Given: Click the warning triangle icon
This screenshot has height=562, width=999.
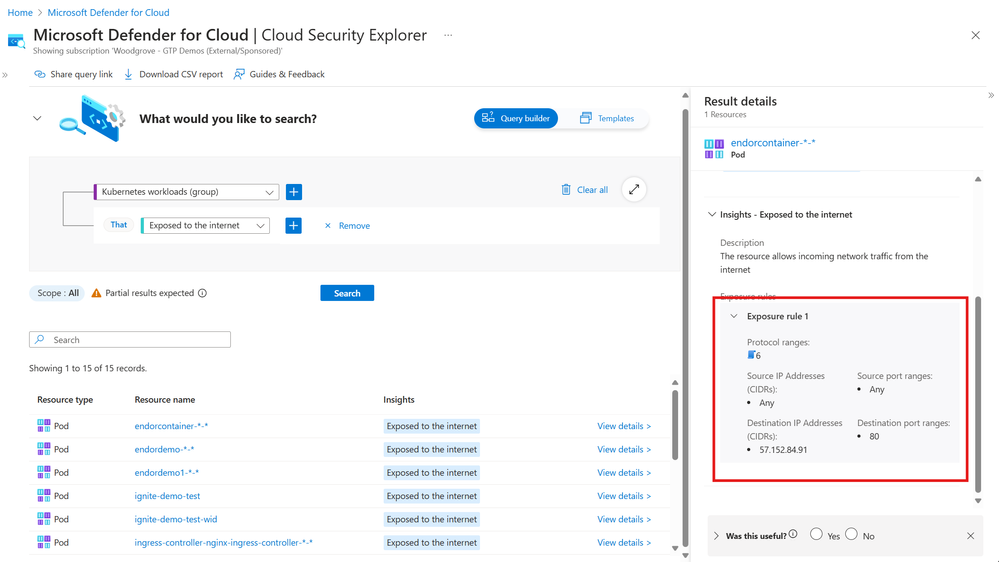Looking at the screenshot, I should tap(96, 293).
